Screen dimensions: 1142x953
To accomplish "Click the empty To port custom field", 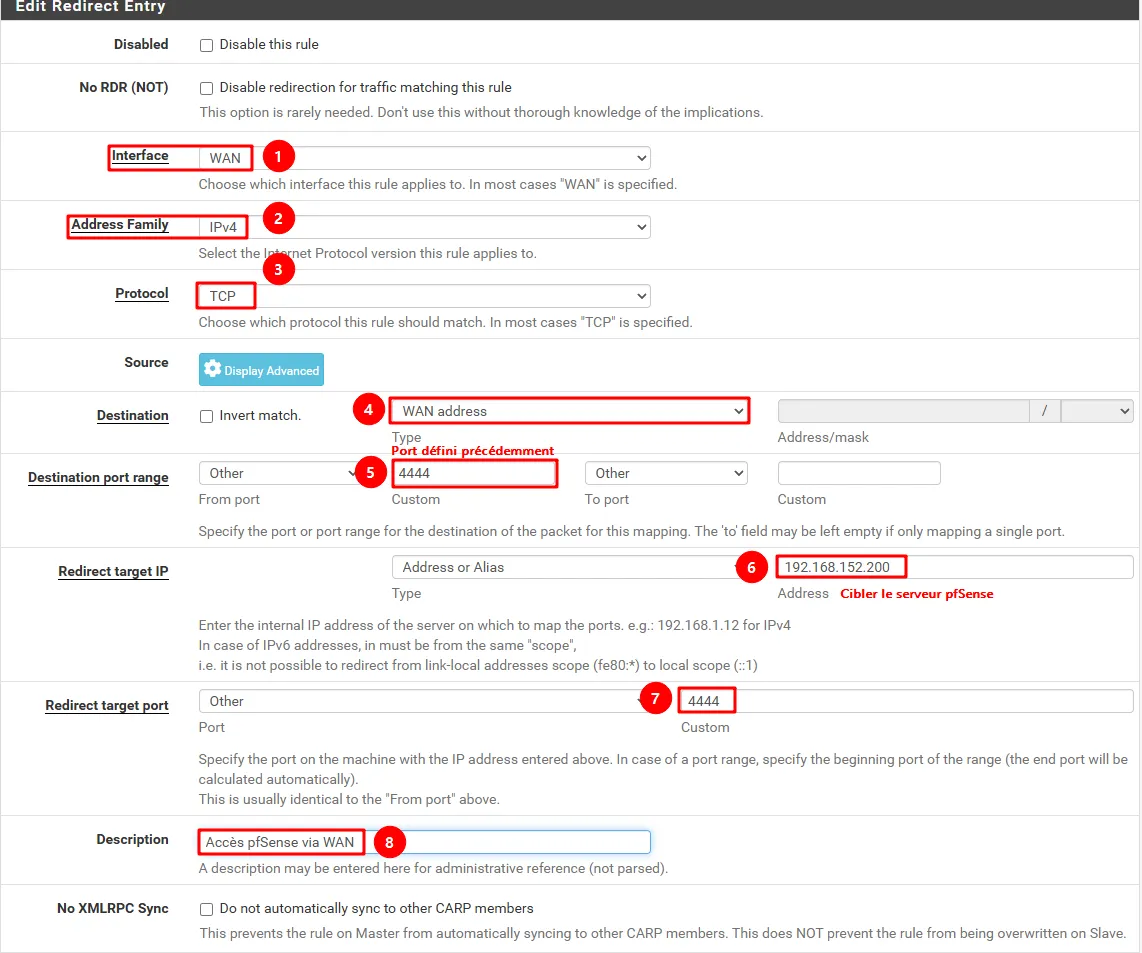I will [x=859, y=474].
